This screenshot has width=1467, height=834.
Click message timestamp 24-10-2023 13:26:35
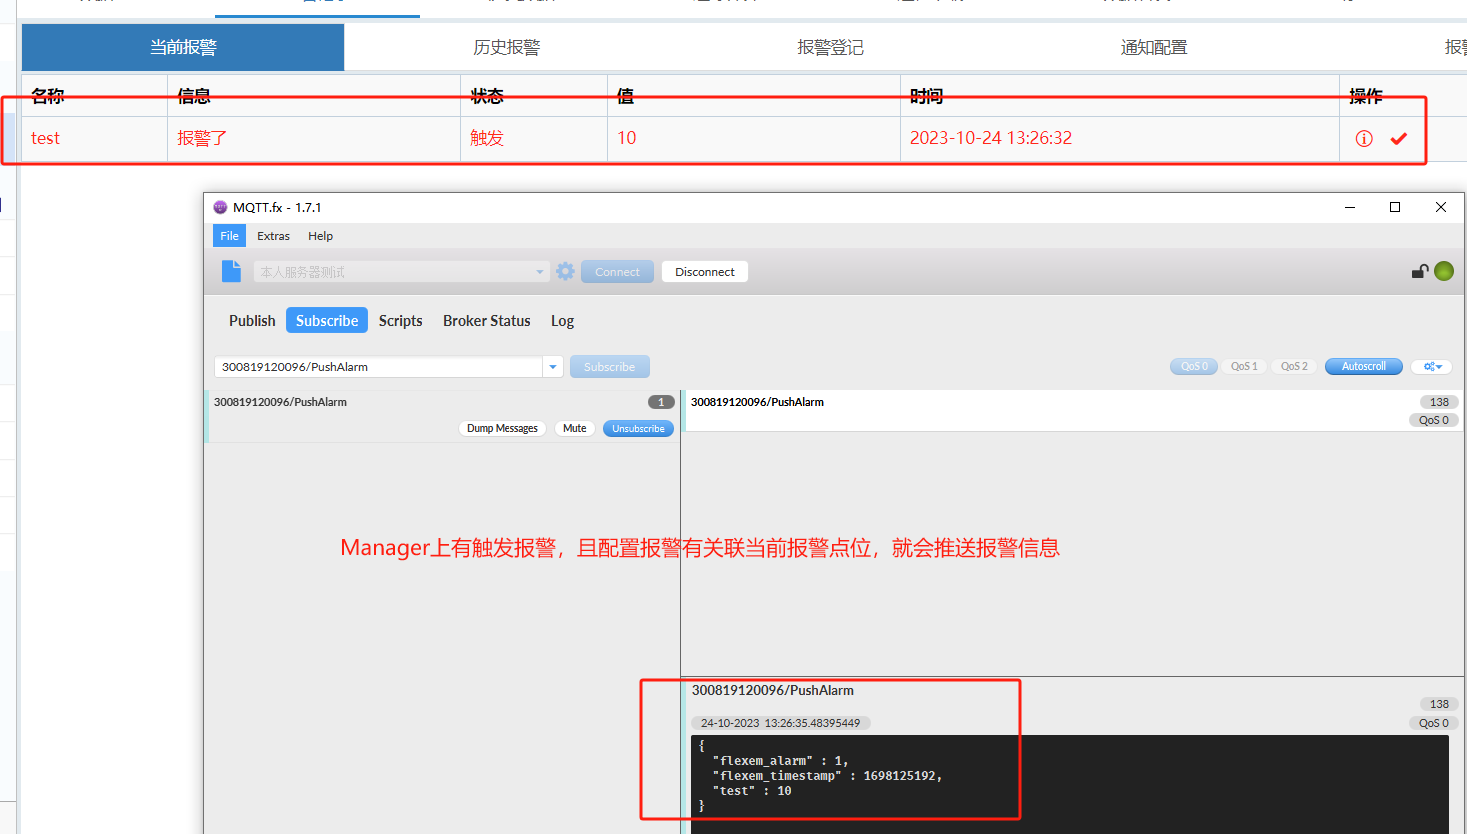780,723
